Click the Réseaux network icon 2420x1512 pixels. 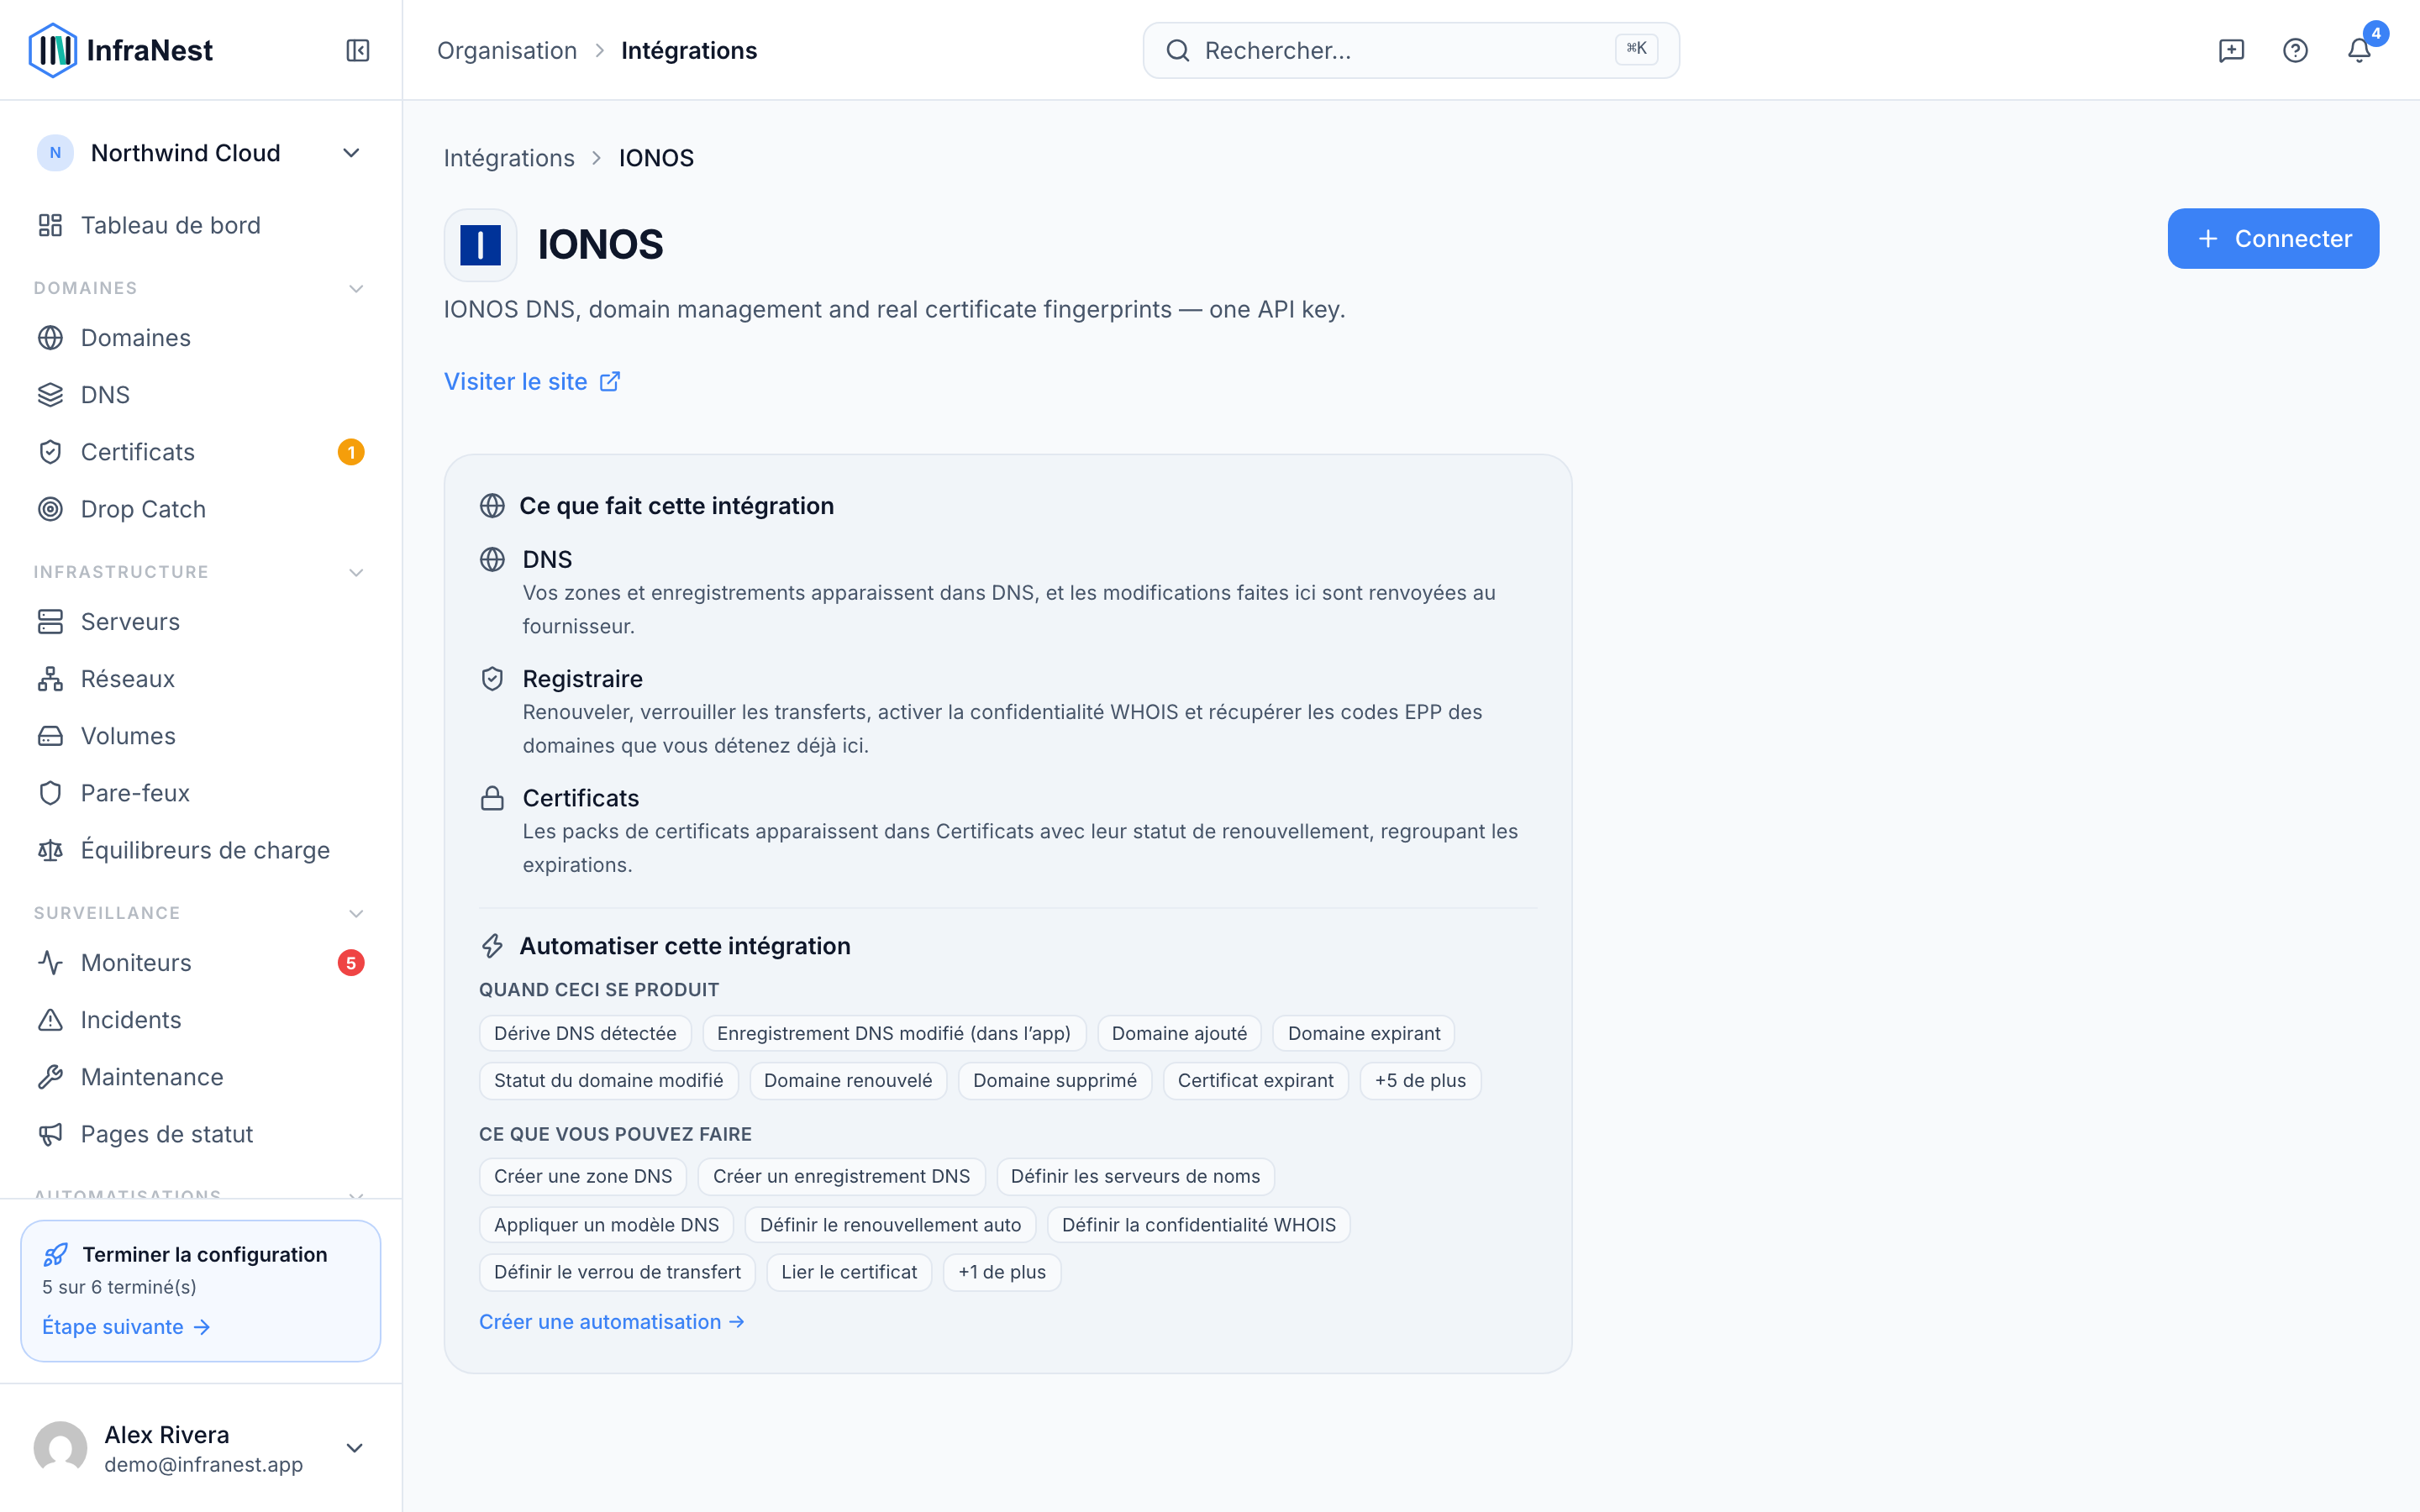(x=50, y=679)
